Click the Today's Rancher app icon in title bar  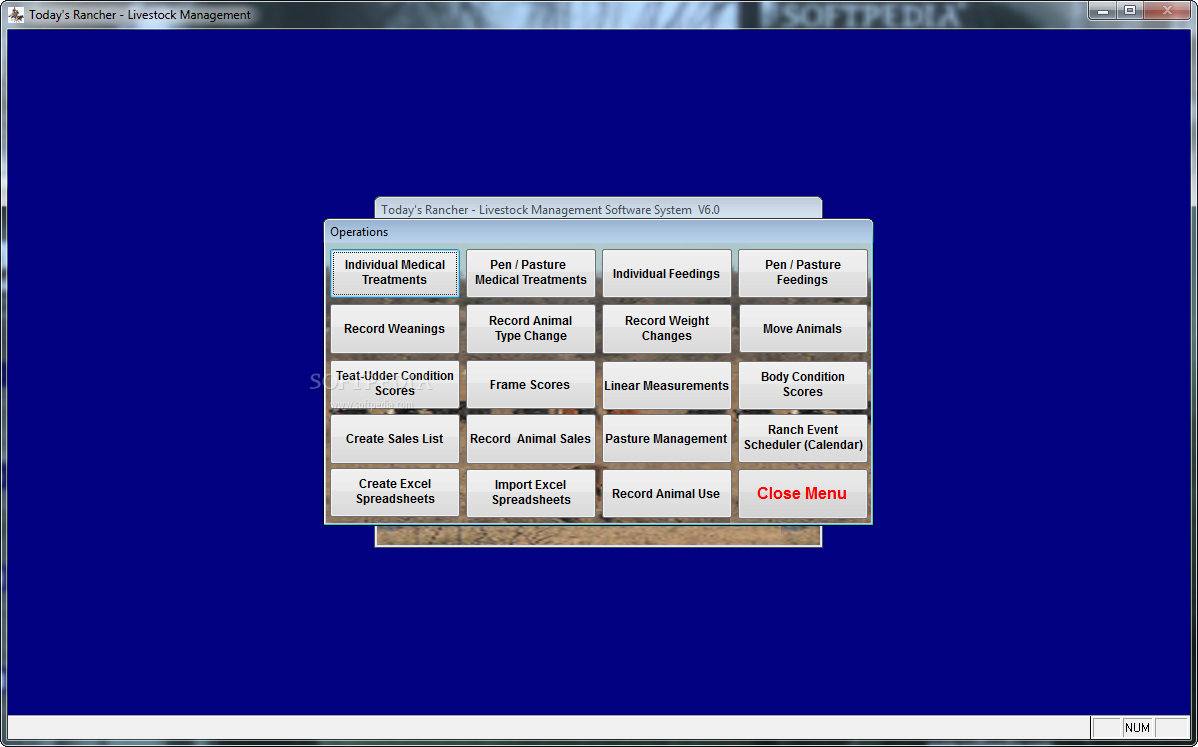click(x=15, y=15)
